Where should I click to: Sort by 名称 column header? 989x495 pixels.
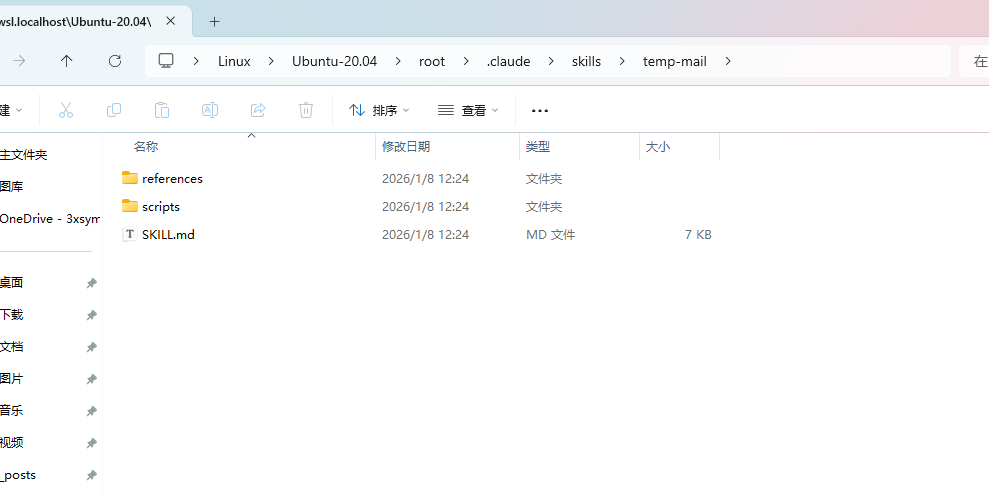[146, 147]
